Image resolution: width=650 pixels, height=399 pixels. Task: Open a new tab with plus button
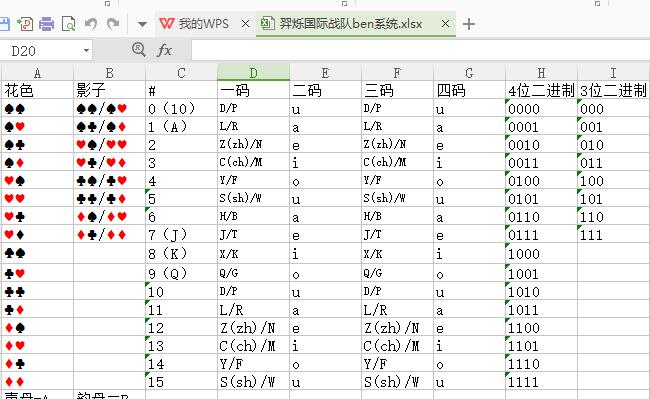pyautogui.click(x=469, y=24)
